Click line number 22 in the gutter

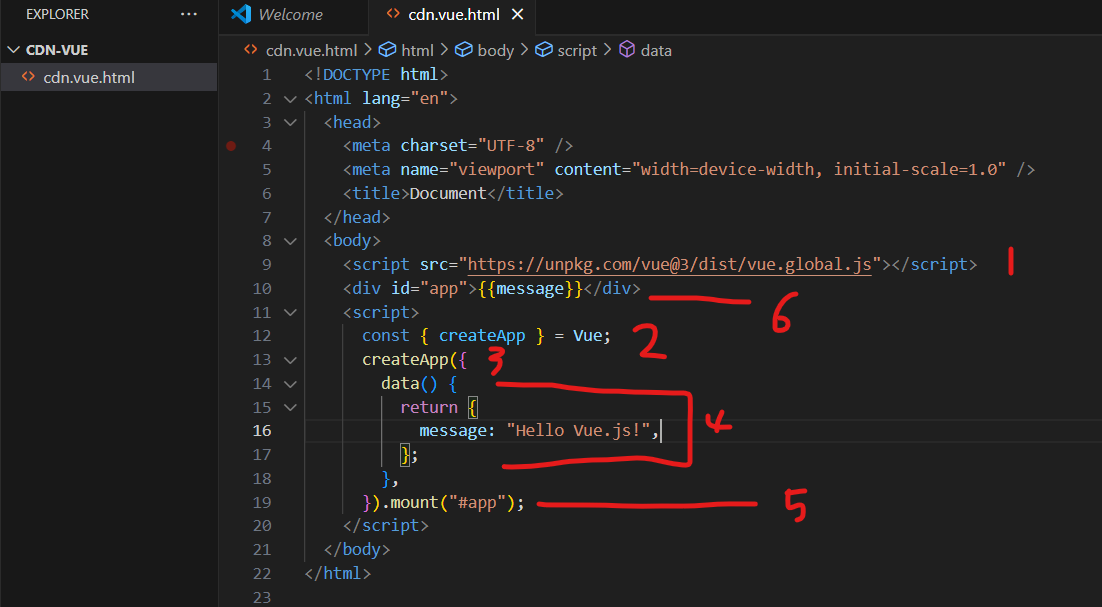(261, 573)
